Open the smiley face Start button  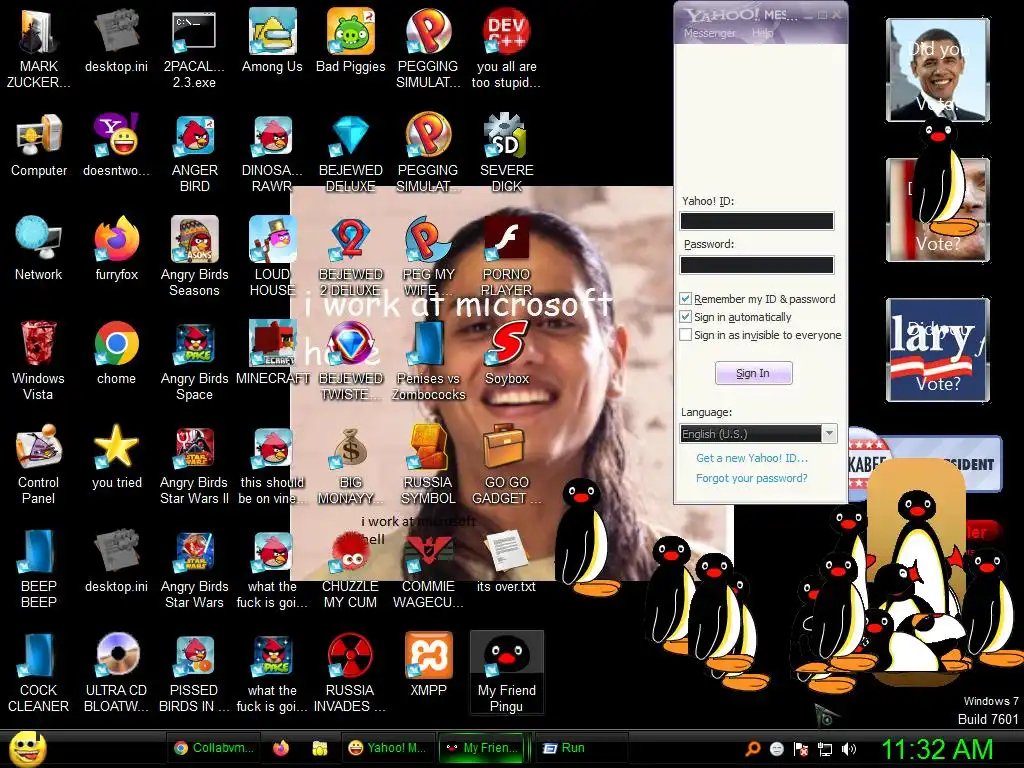(x=27, y=749)
